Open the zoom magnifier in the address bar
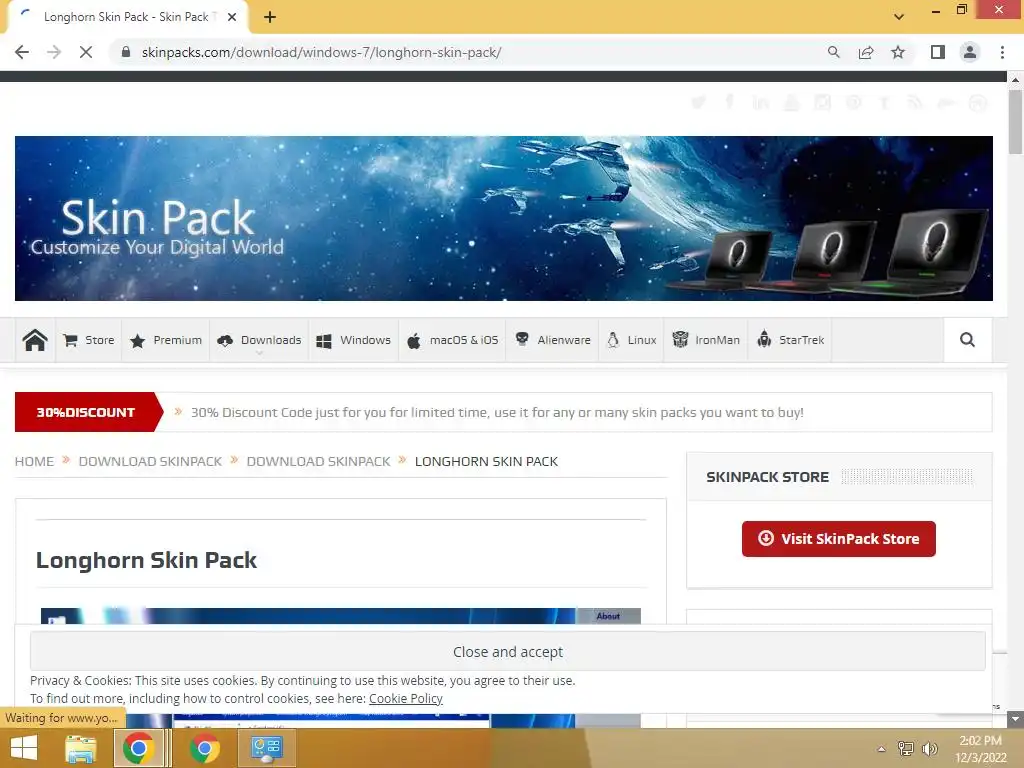The height and width of the screenshot is (768, 1024). click(x=833, y=52)
